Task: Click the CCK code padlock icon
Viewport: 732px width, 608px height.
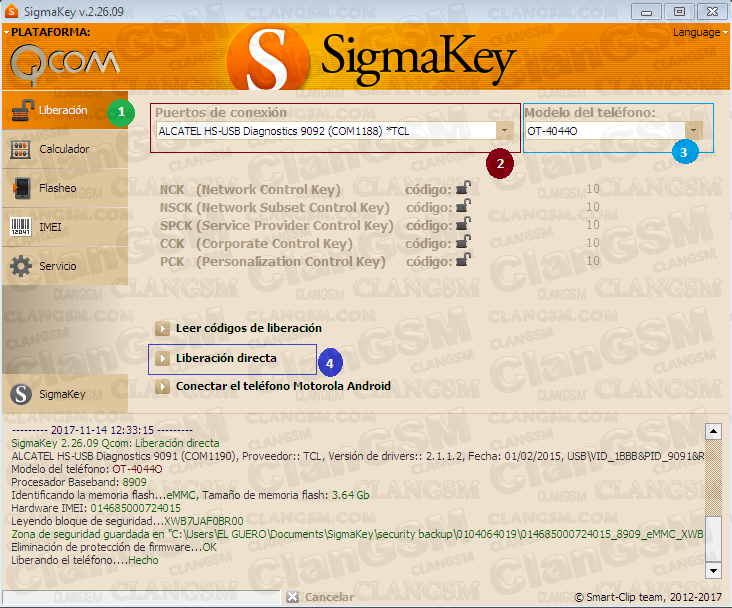Action: point(463,241)
